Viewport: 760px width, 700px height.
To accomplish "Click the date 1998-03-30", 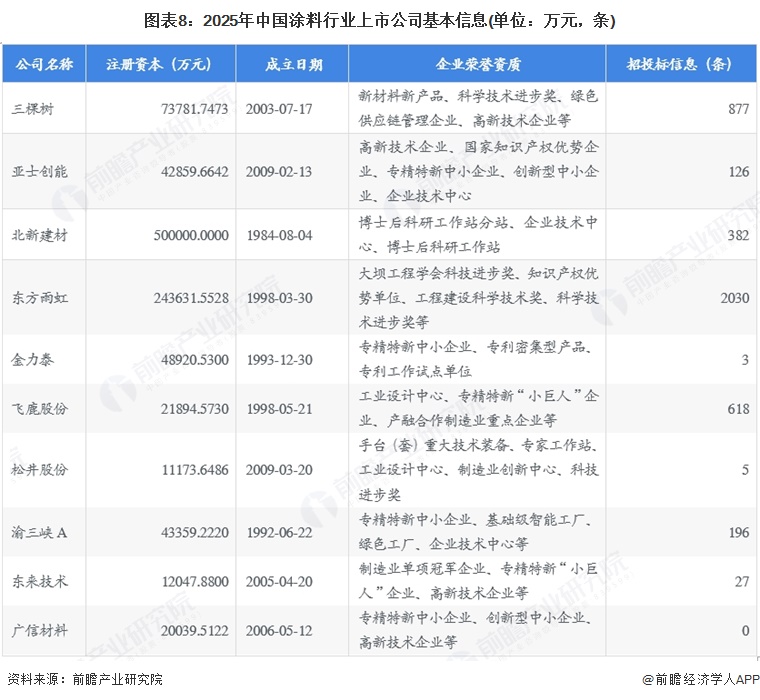I will pyautogui.click(x=280, y=298).
